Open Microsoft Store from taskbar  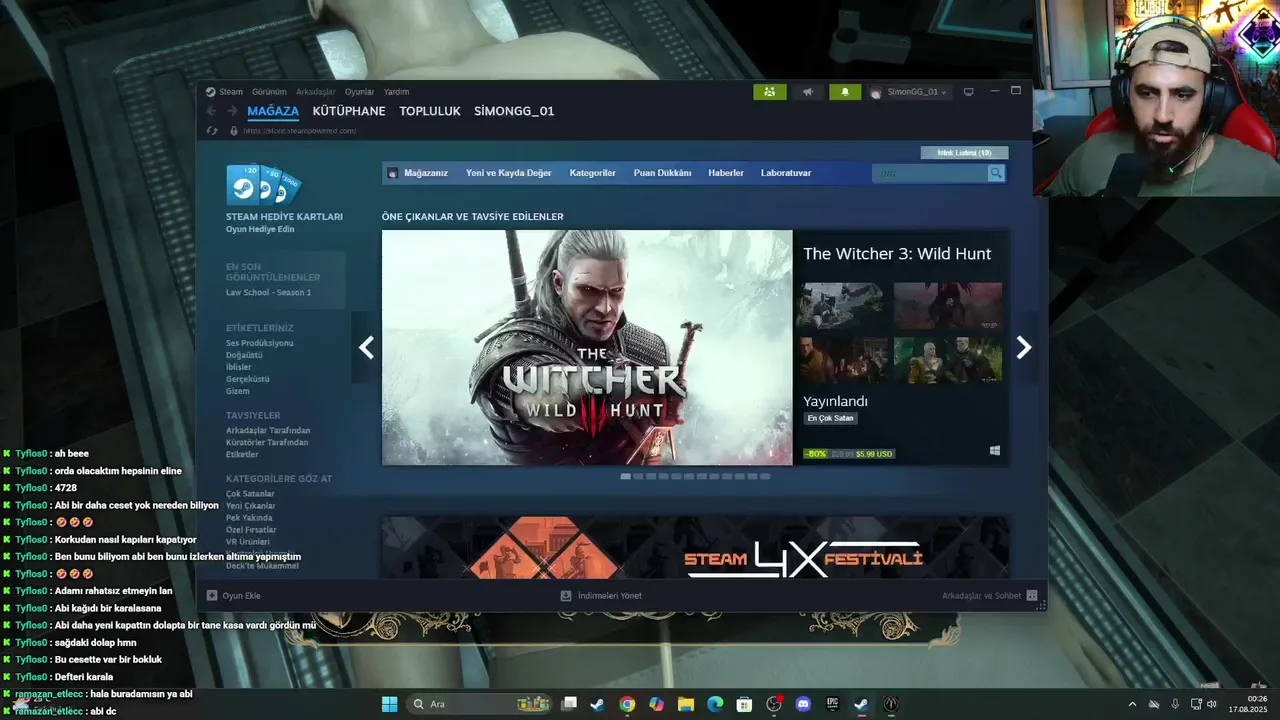[744, 704]
